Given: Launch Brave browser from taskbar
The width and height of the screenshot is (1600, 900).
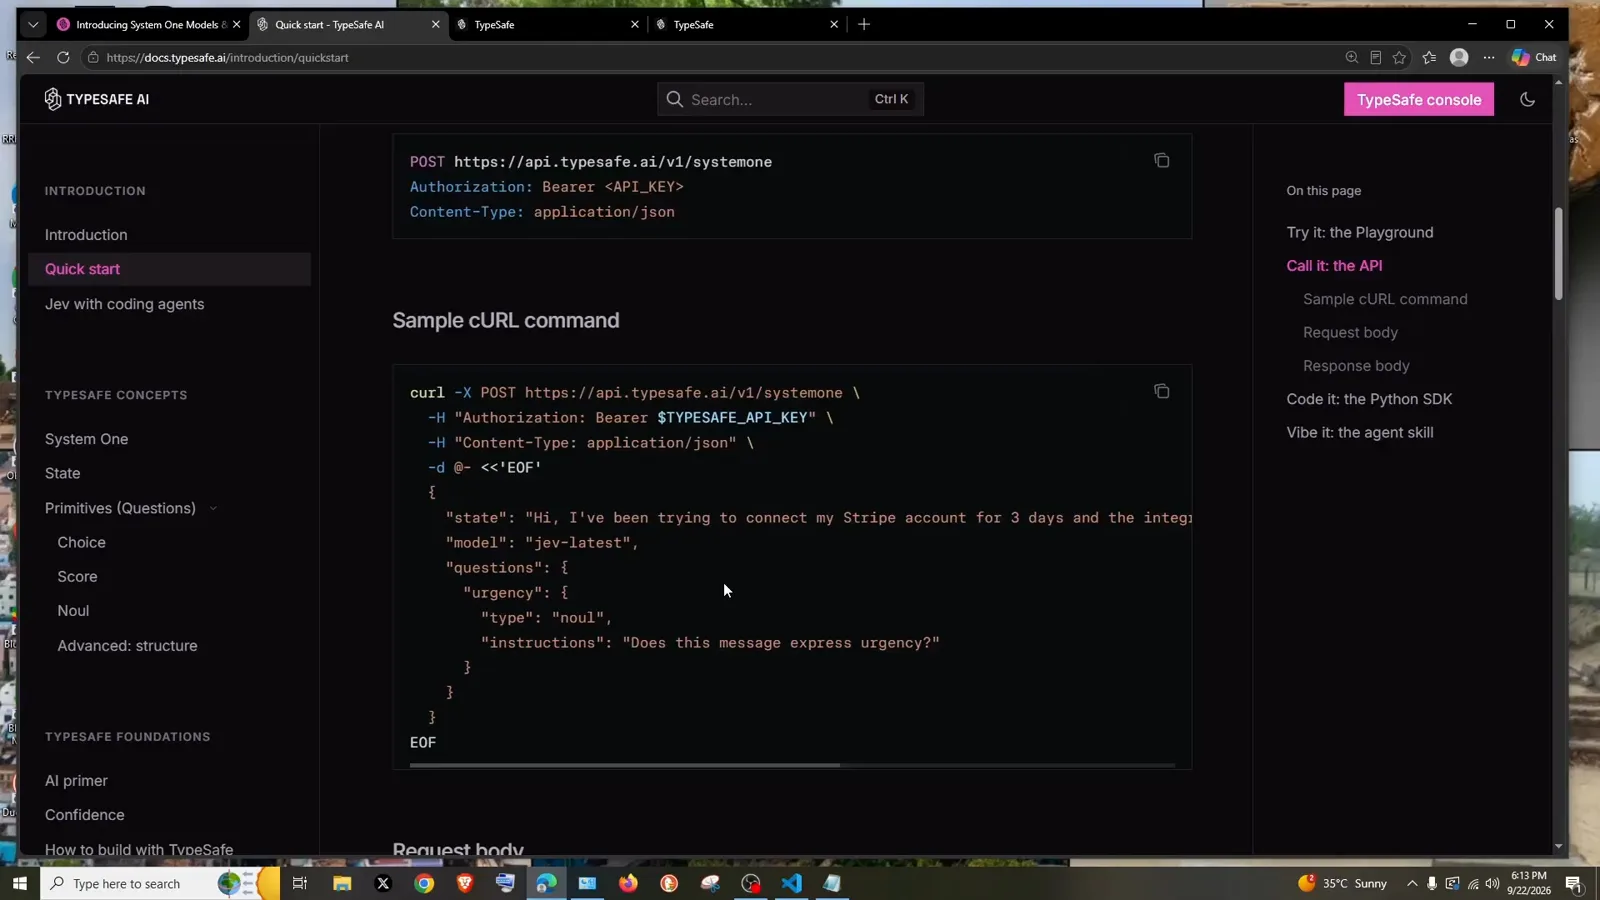Looking at the screenshot, I should coord(465,883).
